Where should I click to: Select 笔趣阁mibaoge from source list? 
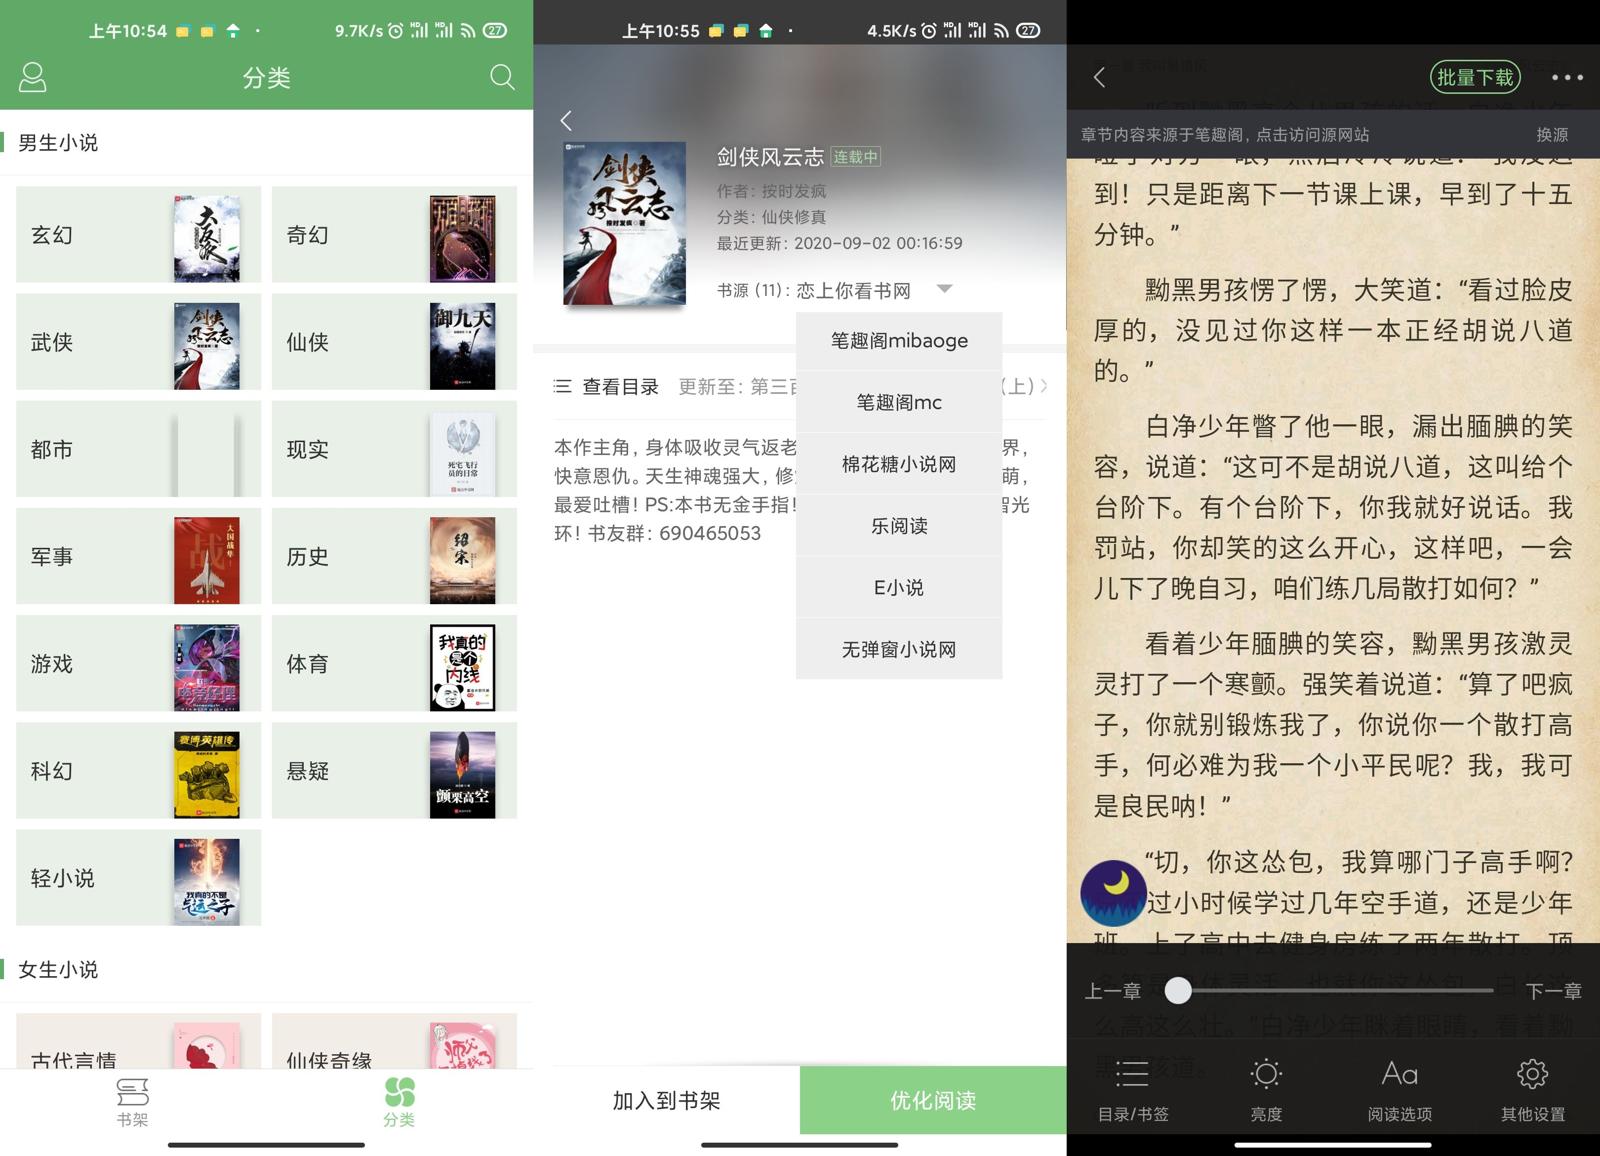[x=899, y=341]
